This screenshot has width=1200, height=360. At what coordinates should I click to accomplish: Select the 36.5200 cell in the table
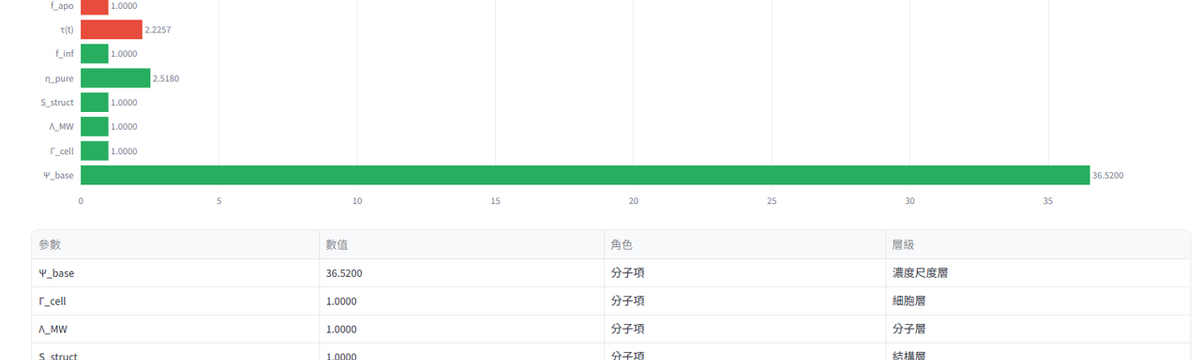[461, 273]
